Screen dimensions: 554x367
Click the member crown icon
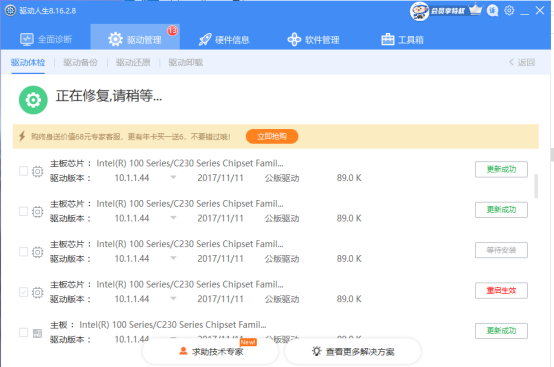475,10
